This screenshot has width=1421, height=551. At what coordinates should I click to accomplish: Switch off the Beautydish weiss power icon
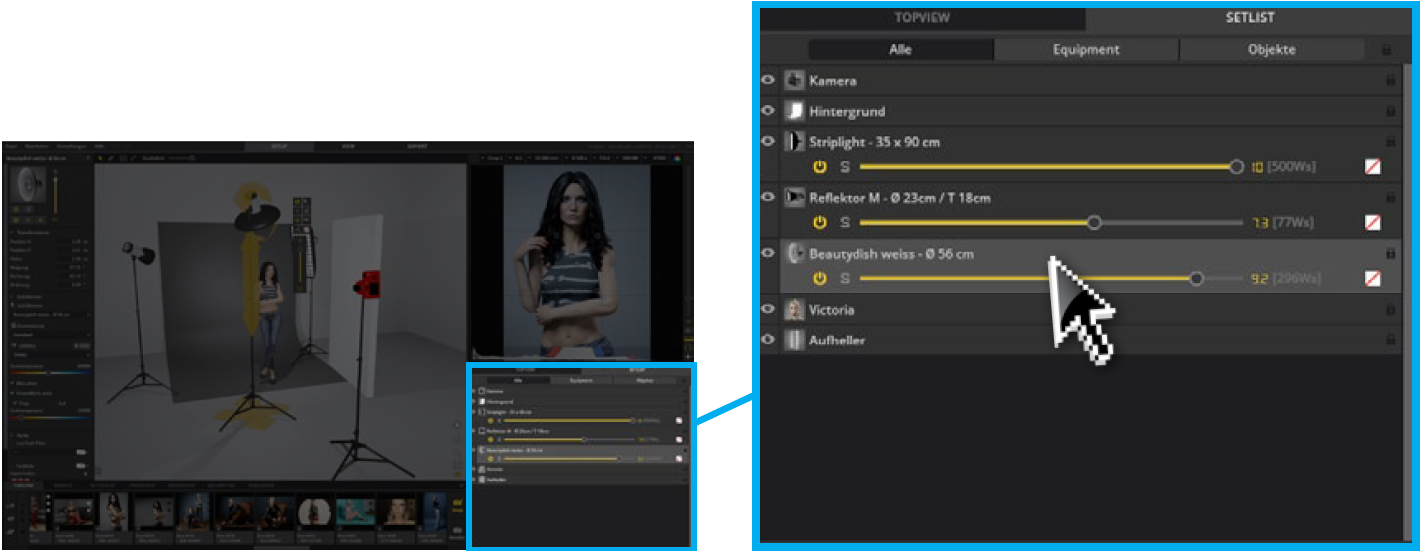tap(820, 279)
